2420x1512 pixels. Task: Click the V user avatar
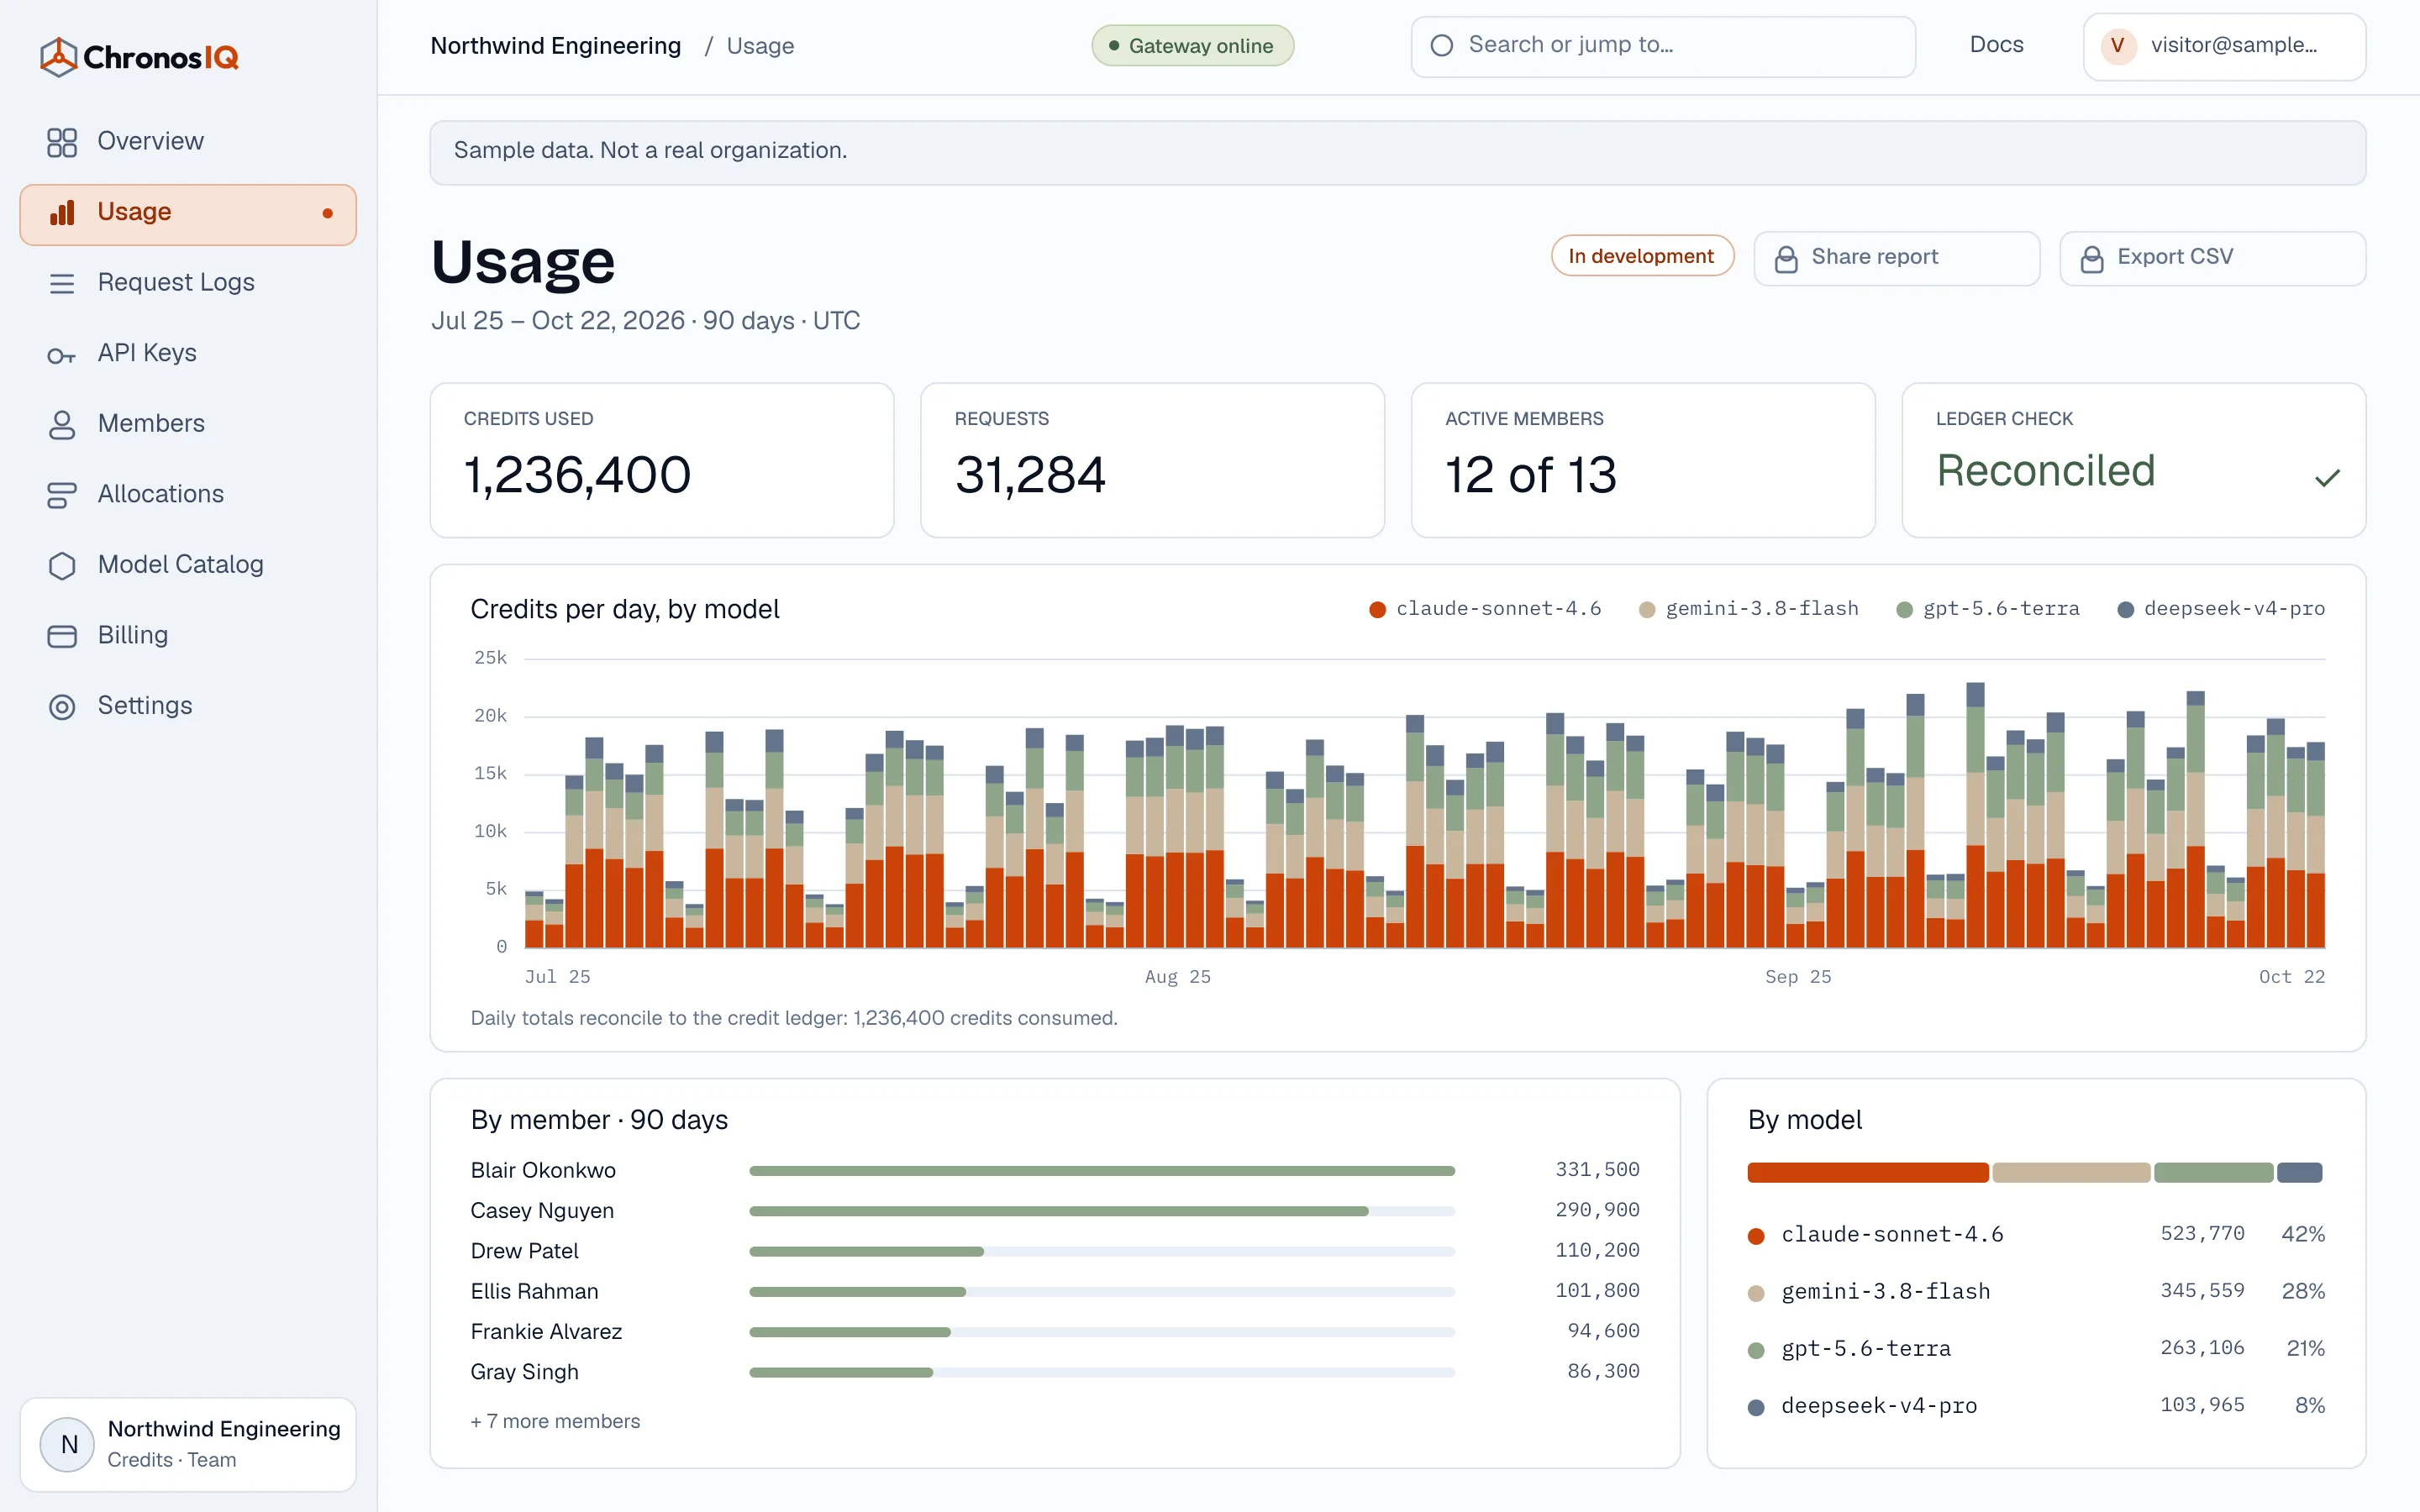tap(2118, 45)
